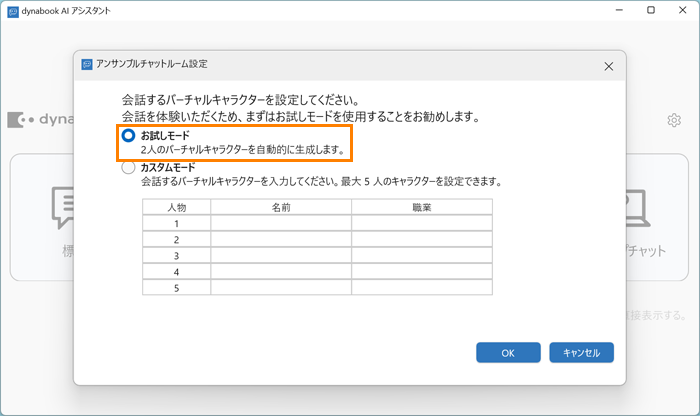Click occupation field for character 2
Image resolution: width=700 pixels, height=416 pixels.
(422, 239)
